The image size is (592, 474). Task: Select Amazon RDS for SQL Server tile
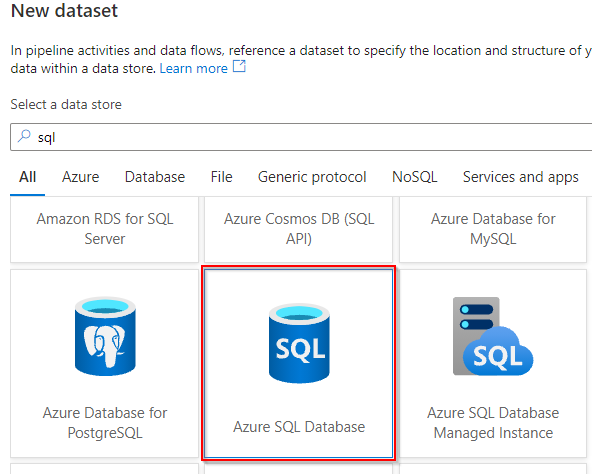pyautogui.click(x=105, y=229)
